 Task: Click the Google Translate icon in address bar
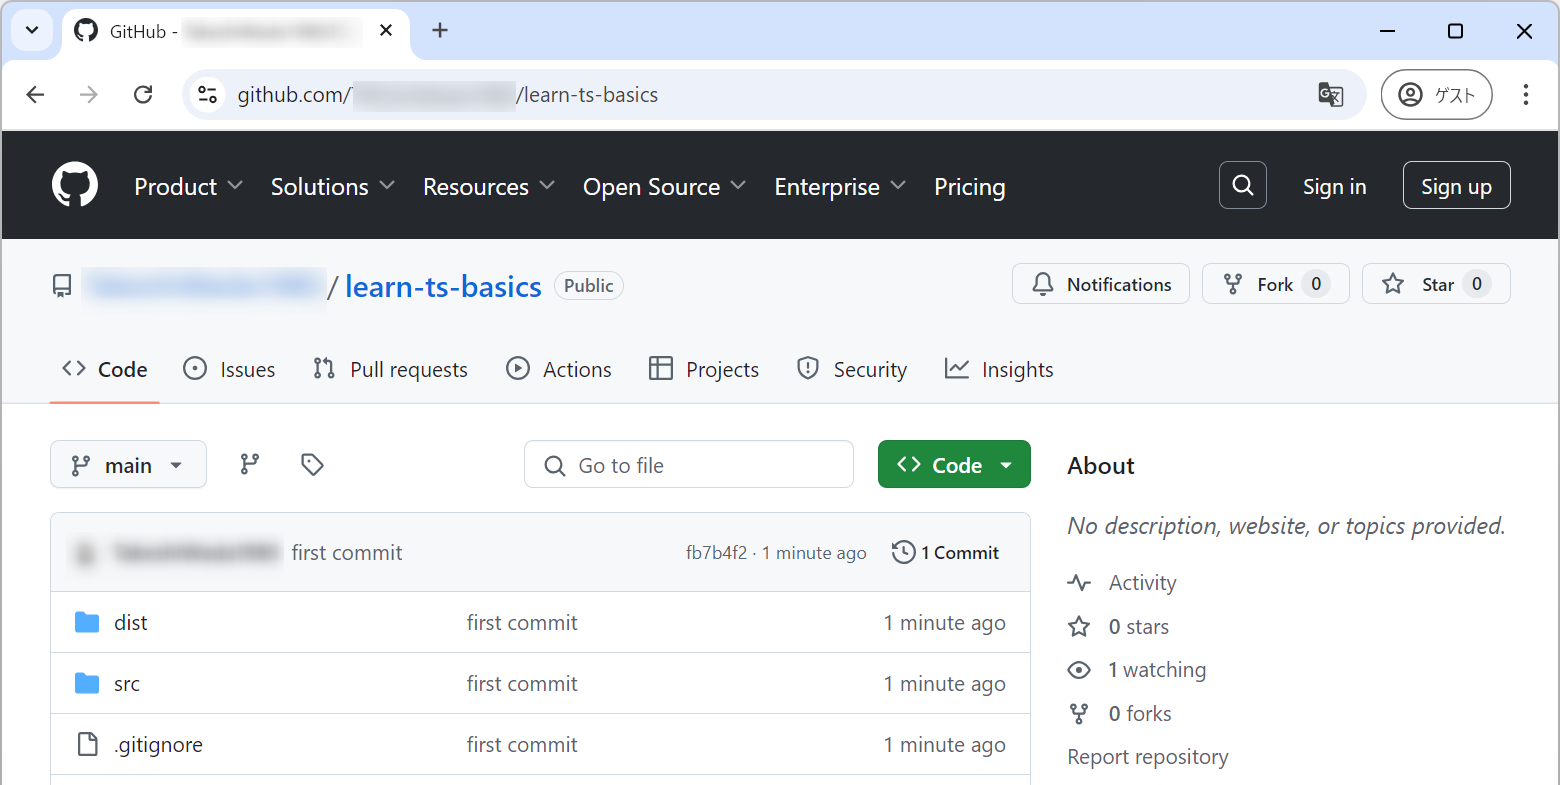(x=1330, y=95)
